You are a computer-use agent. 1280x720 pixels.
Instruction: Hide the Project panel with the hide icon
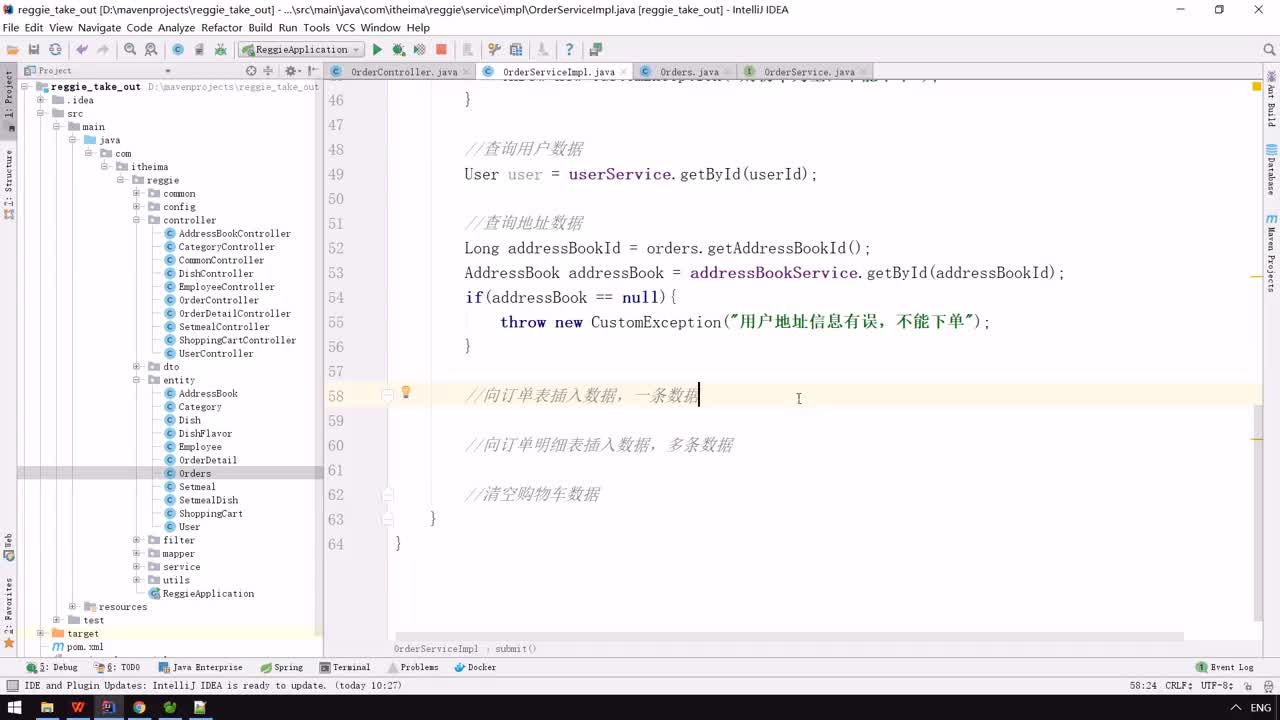click(x=312, y=71)
